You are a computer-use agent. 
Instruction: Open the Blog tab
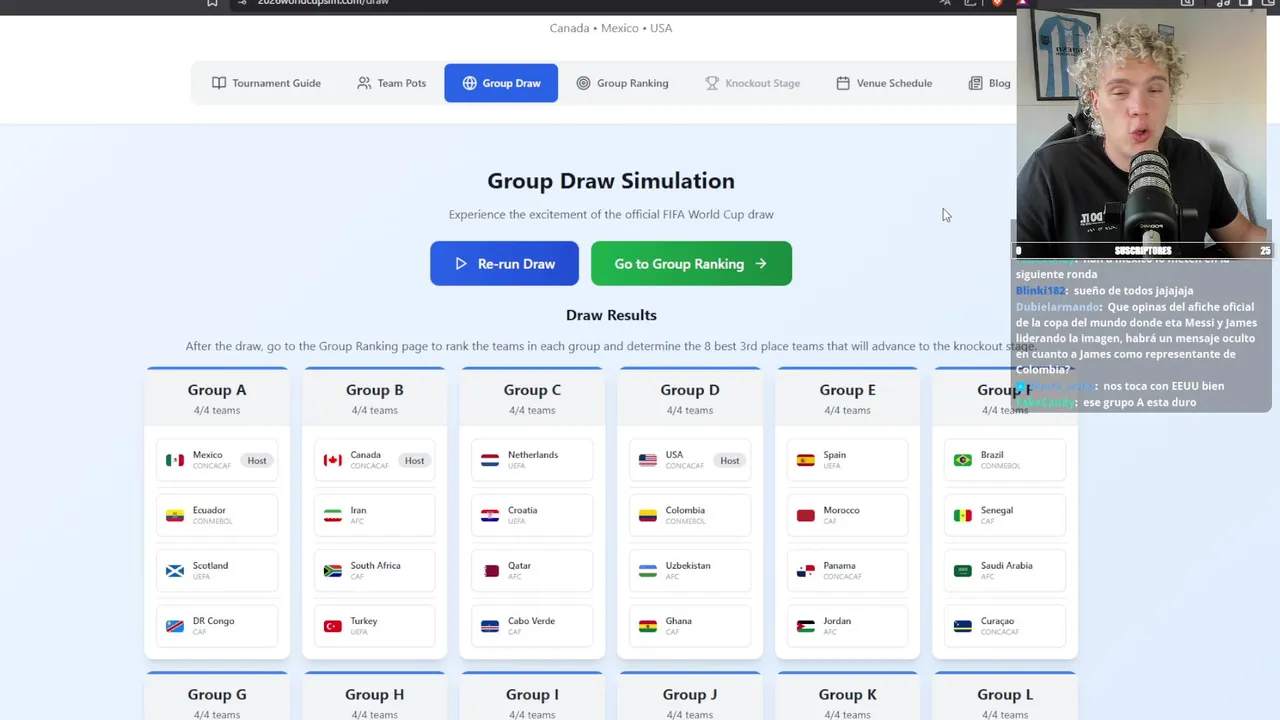(x=989, y=83)
